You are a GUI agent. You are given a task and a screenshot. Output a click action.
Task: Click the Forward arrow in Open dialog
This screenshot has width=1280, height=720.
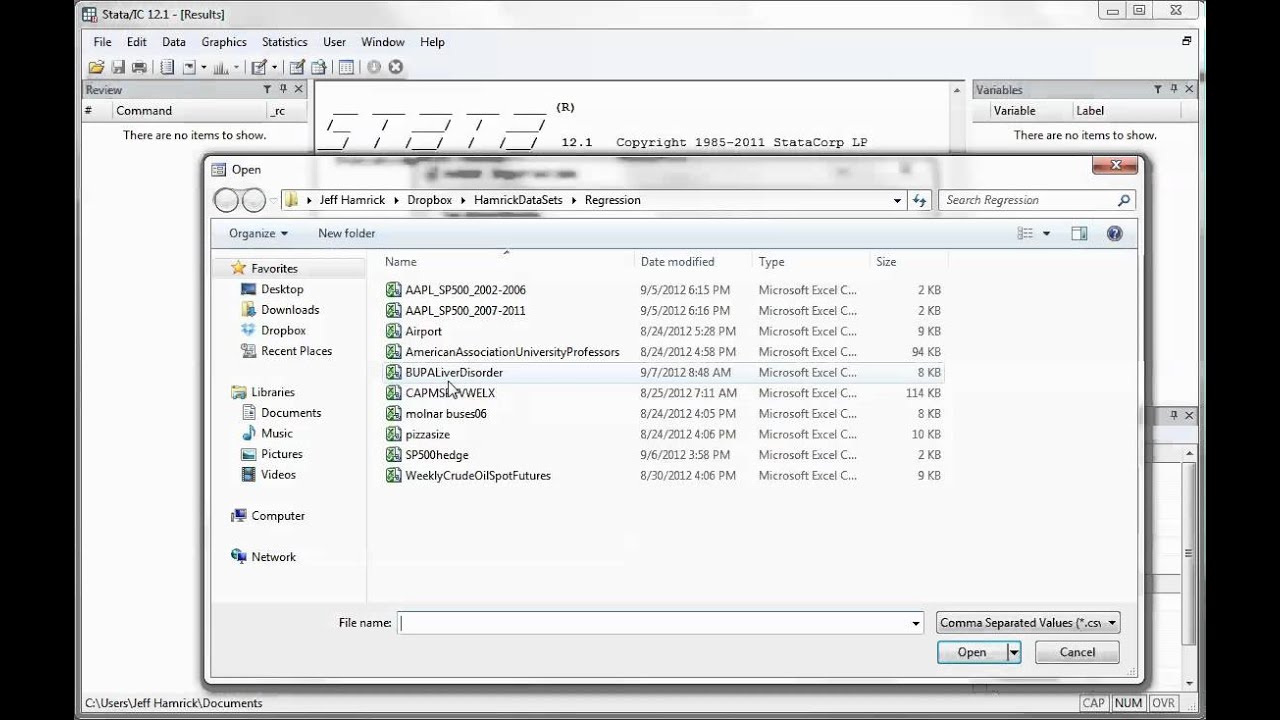coord(253,200)
